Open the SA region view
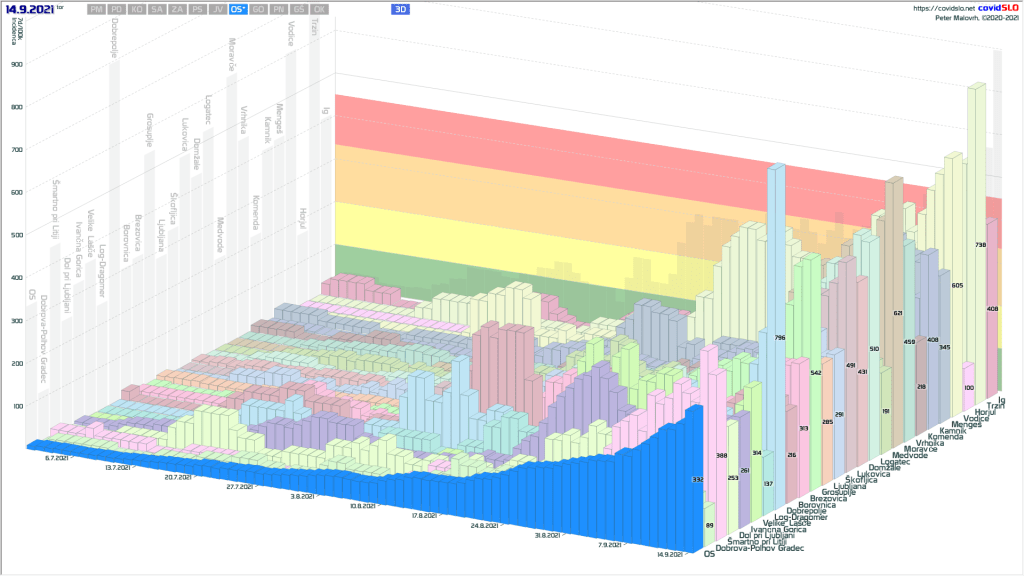The height and width of the screenshot is (576, 1024). tap(157, 8)
